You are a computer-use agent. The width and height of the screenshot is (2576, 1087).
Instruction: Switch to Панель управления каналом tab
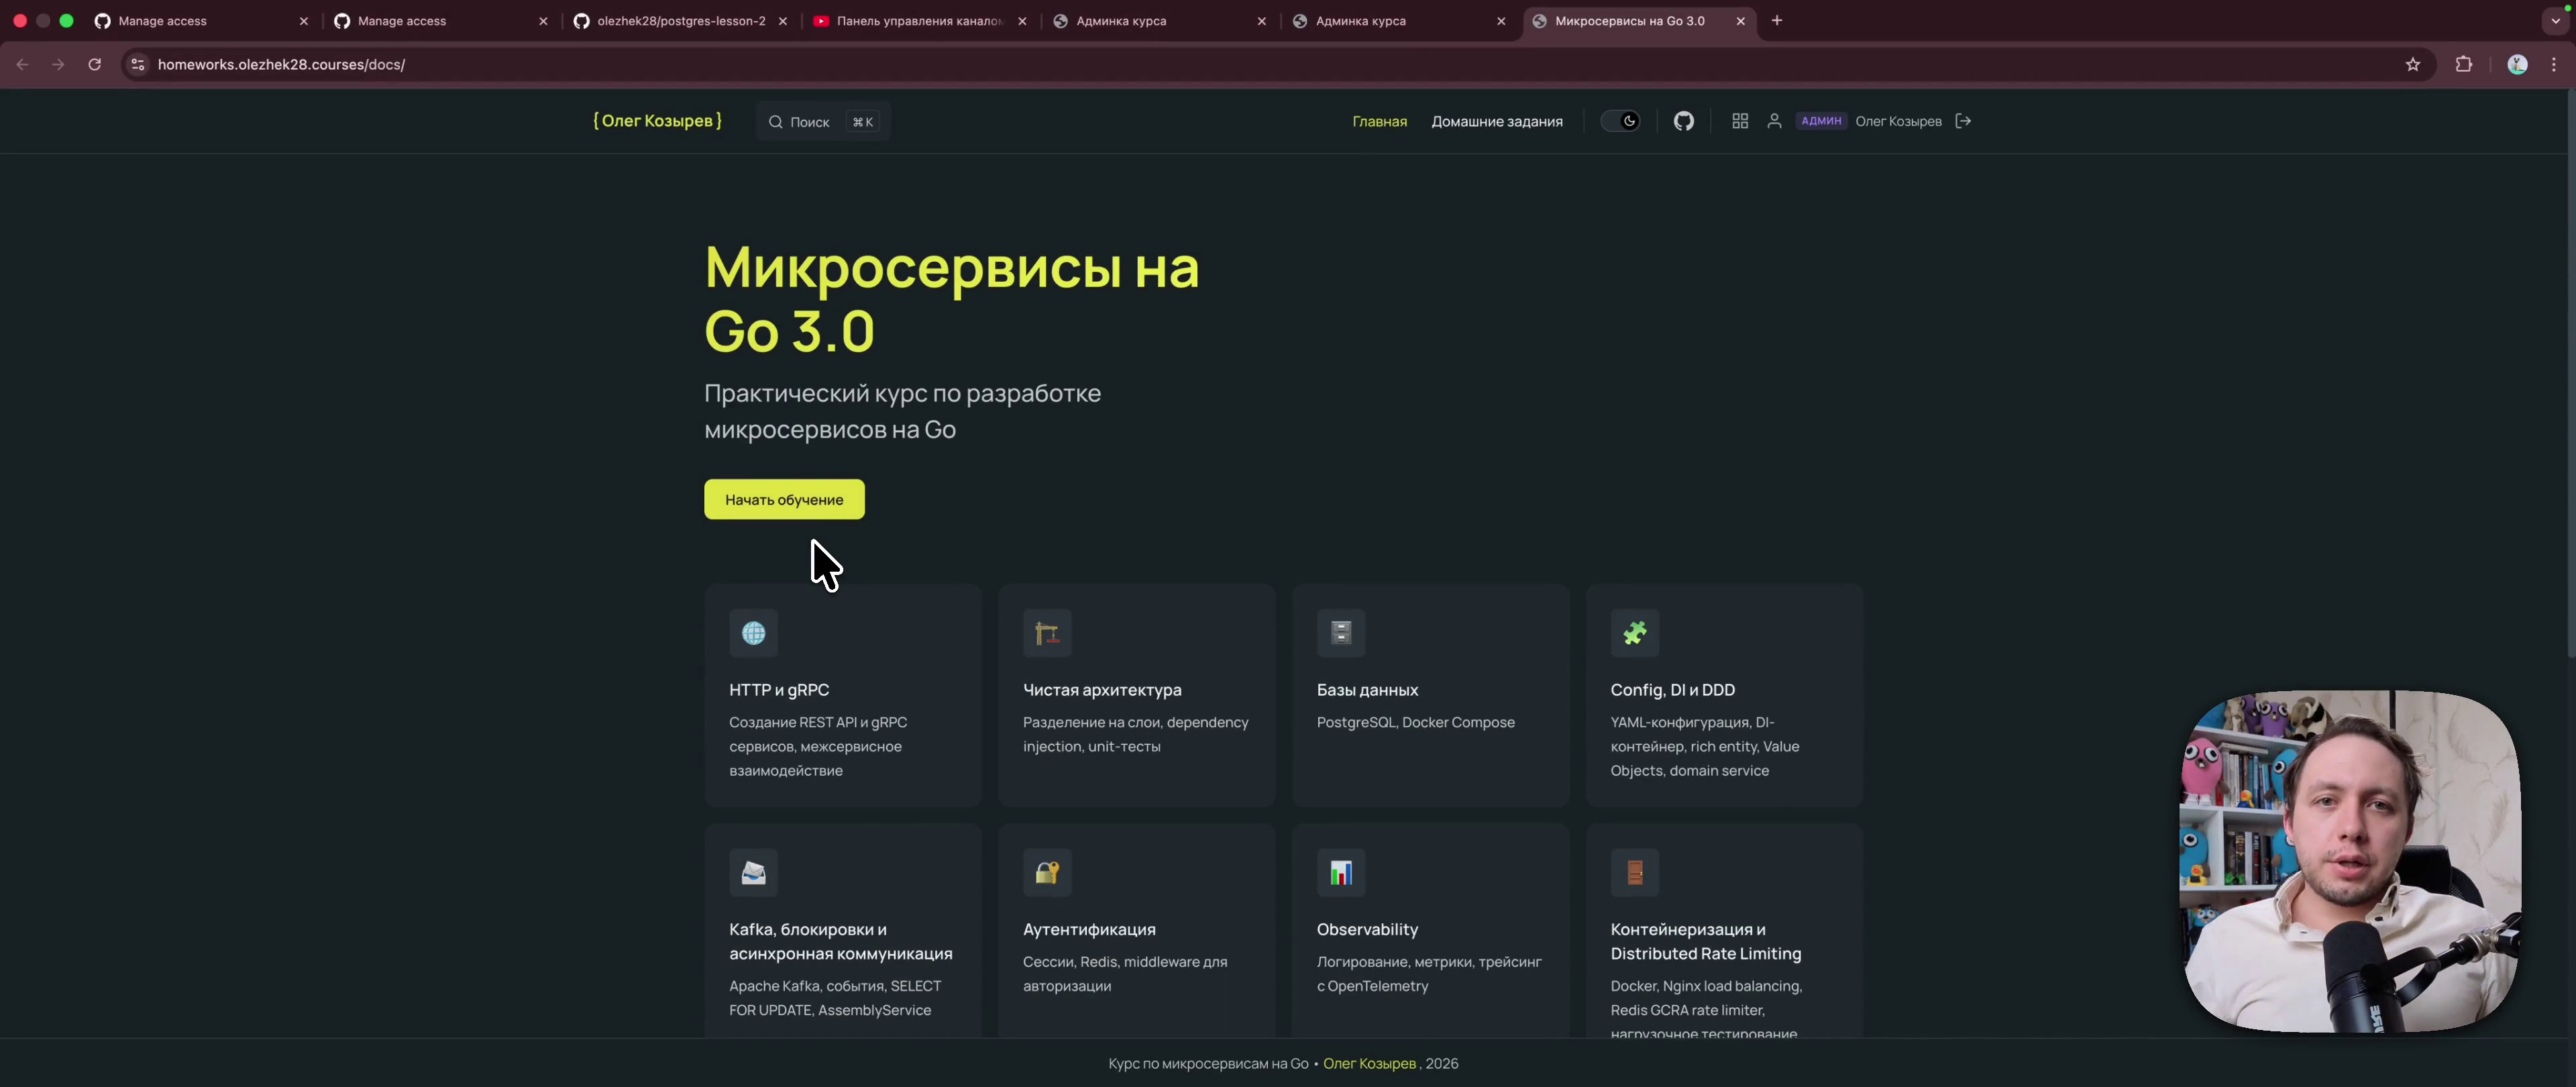coord(919,21)
